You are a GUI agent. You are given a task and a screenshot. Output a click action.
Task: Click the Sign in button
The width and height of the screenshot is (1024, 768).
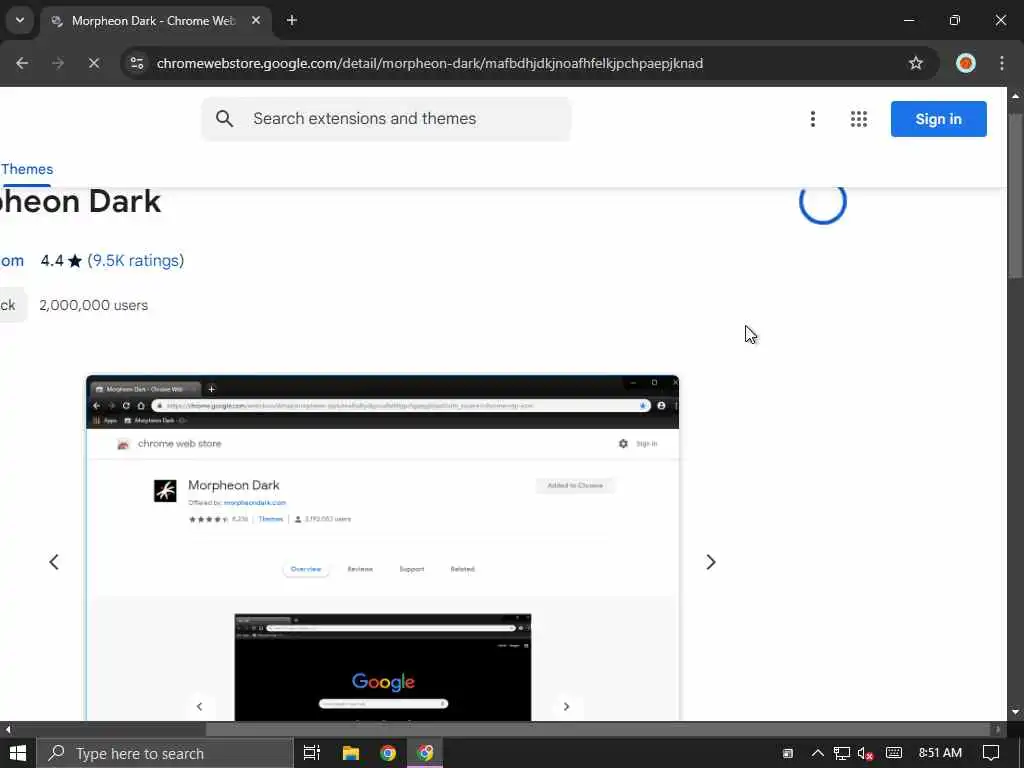938,119
